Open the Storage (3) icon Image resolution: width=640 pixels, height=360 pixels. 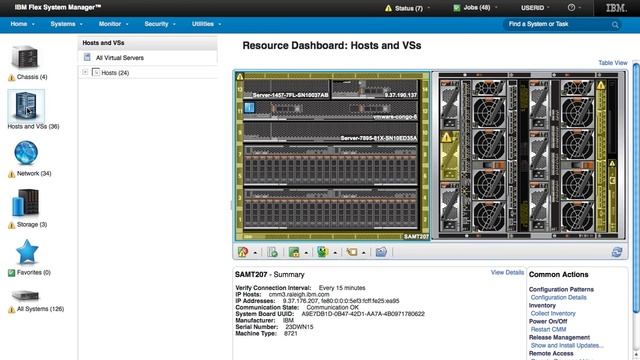coord(25,202)
